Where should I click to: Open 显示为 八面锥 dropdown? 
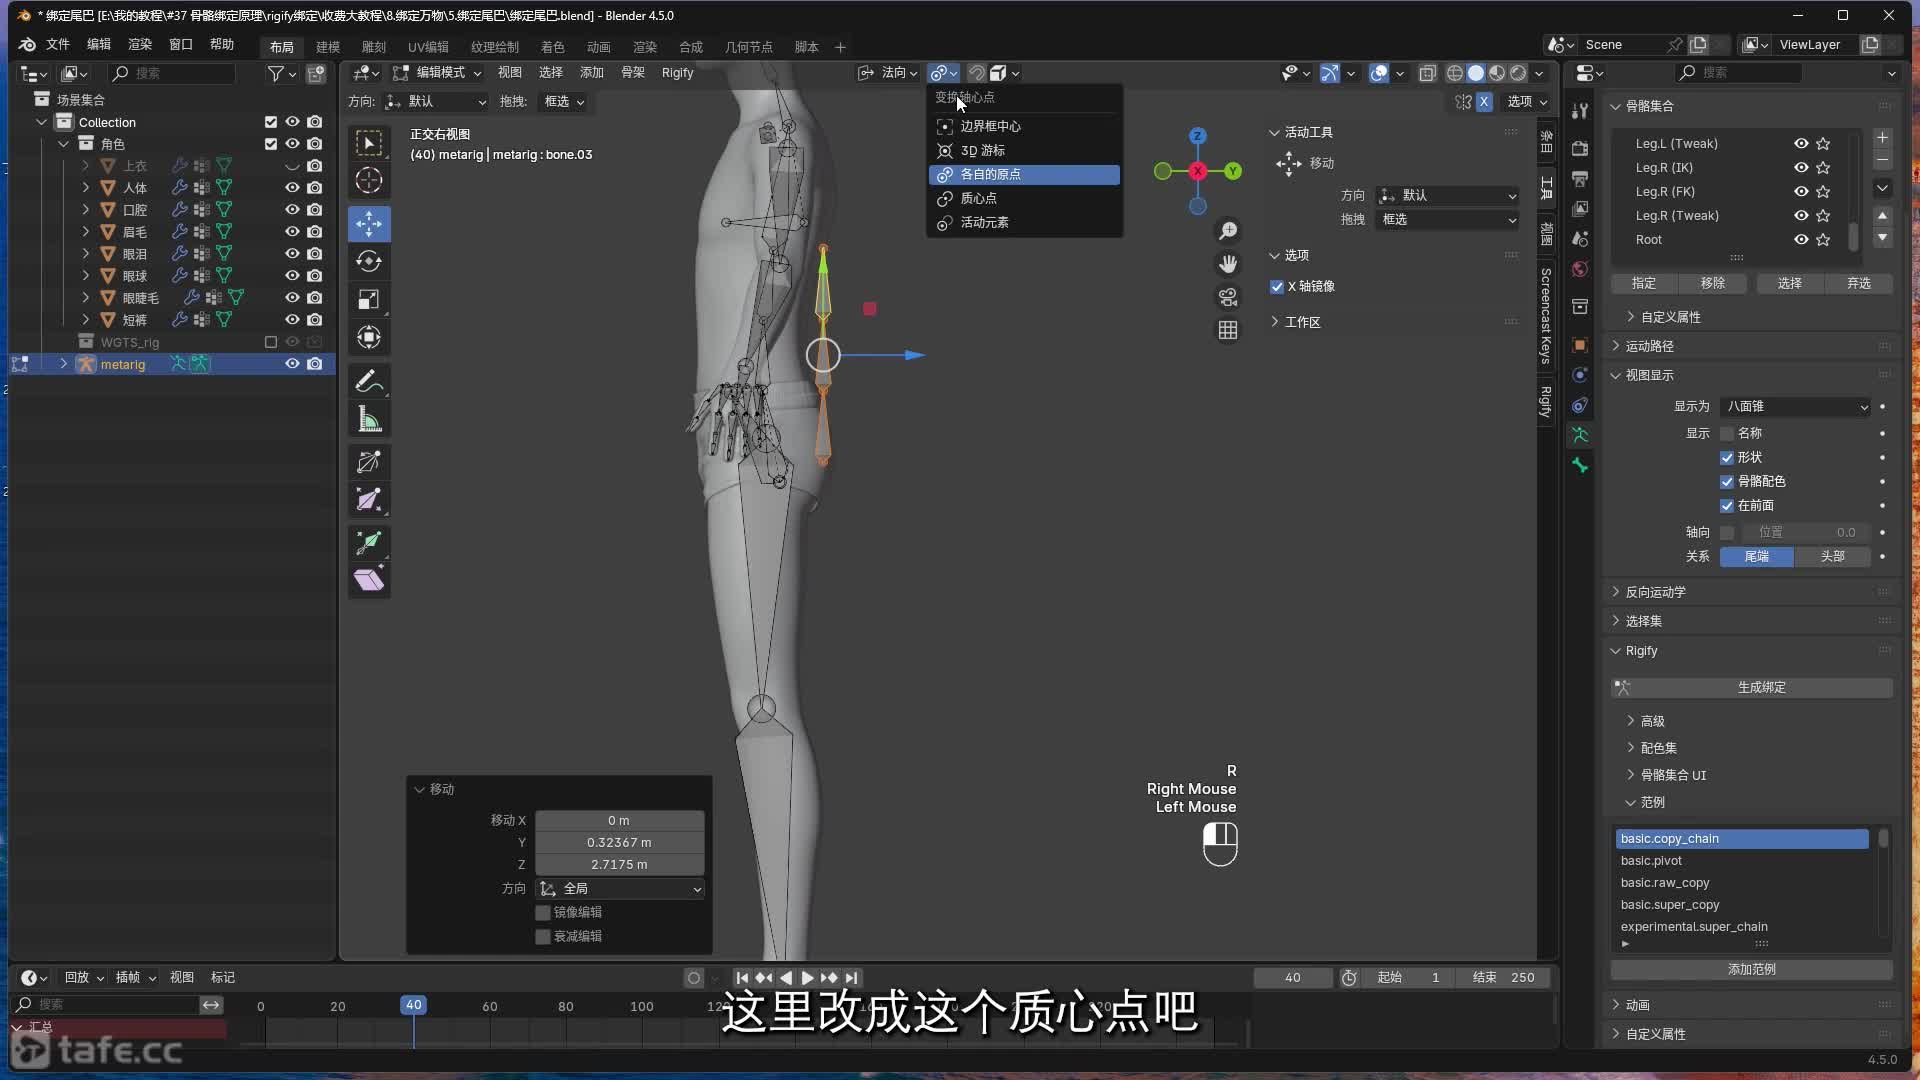[1796, 407]
